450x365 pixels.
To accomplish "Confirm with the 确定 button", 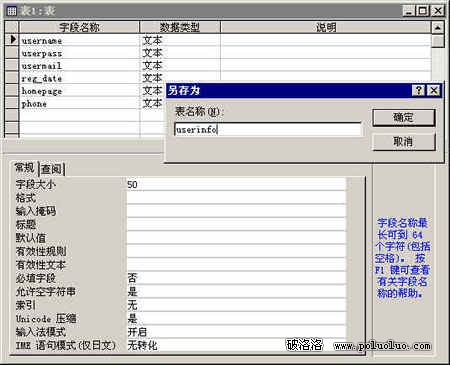I will click(404, 118).
